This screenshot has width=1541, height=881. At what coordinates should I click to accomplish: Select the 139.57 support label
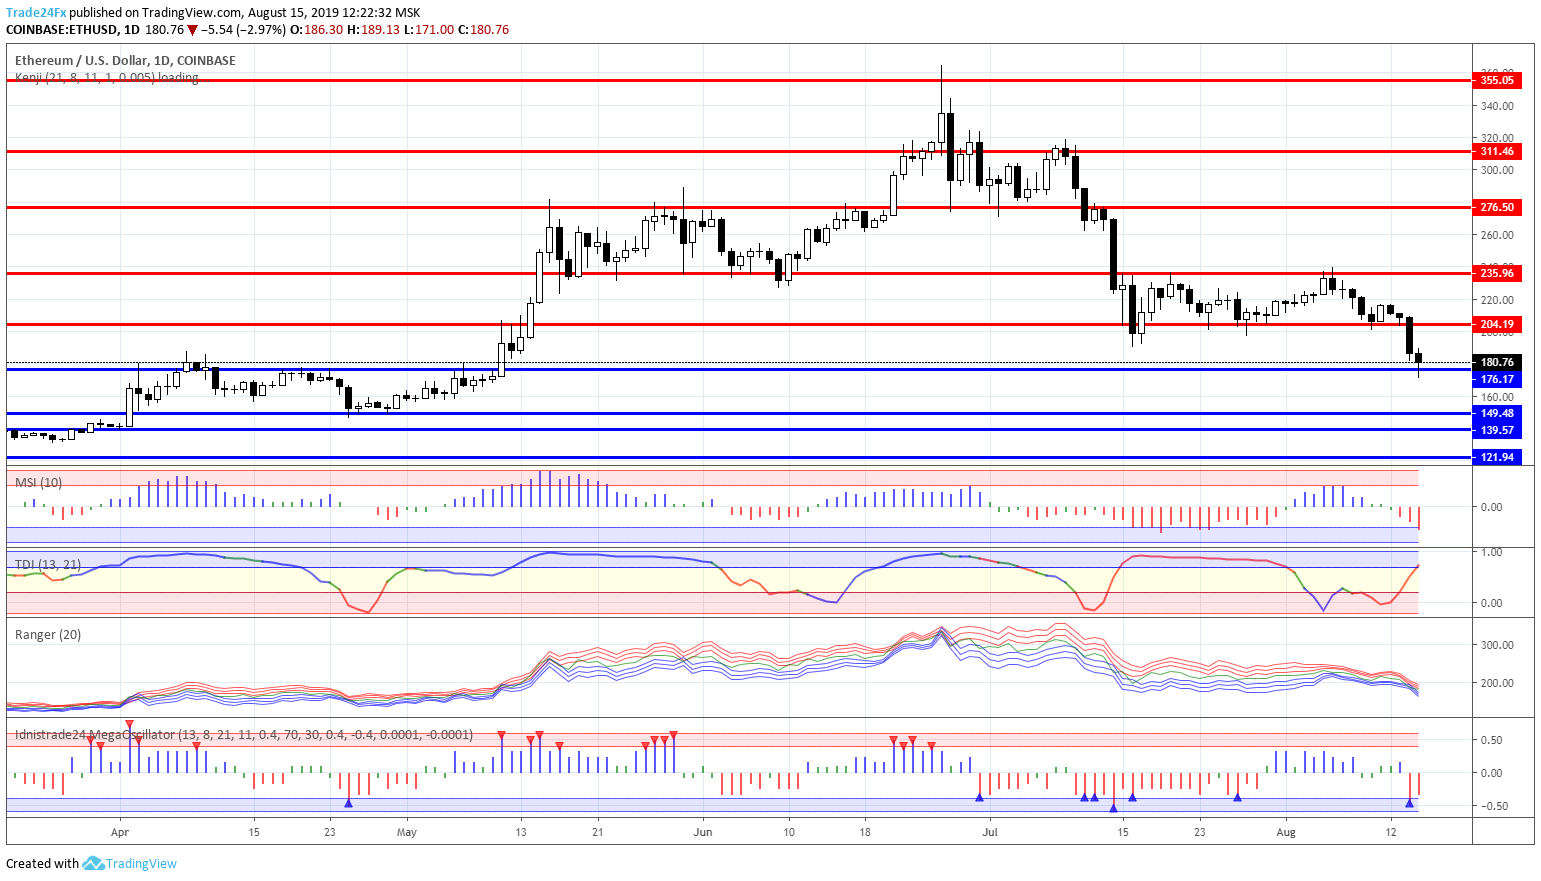pyautogui.click(x=1497, y=430)
